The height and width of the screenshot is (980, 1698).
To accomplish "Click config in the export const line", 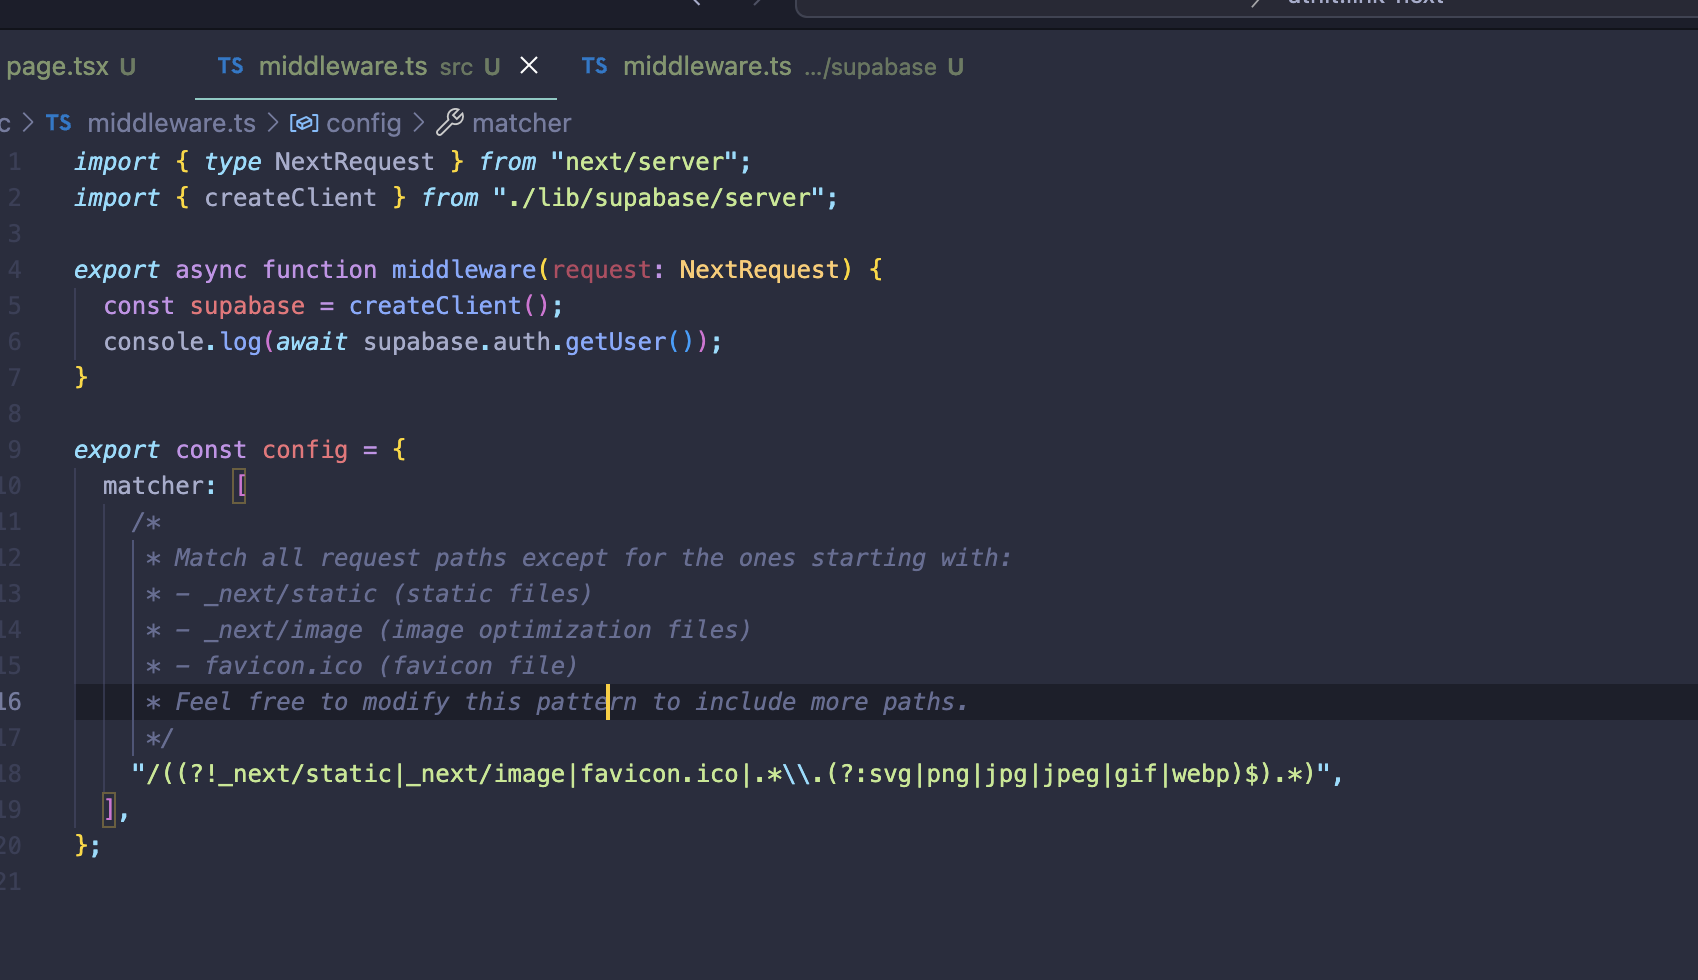I will click(x=305, y=450).
